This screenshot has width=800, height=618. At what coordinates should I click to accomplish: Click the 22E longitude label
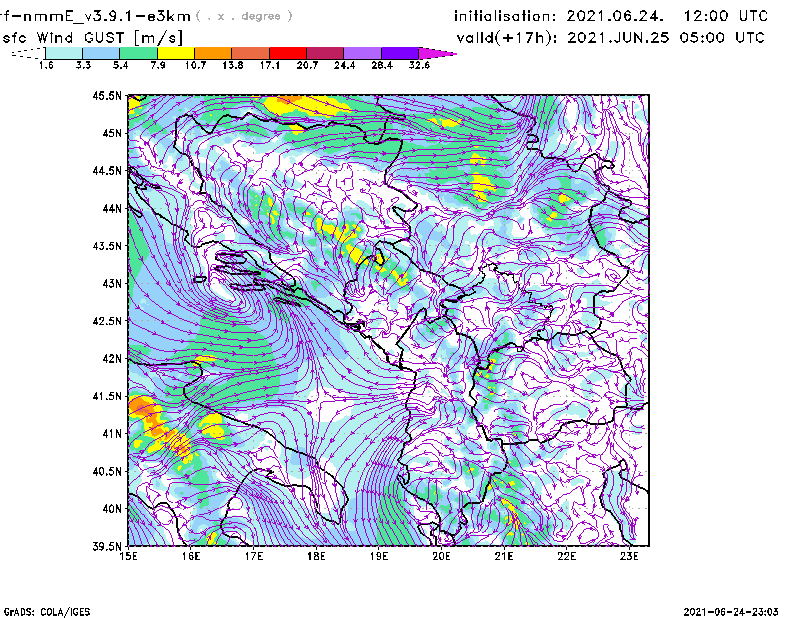tap(567, 556)
